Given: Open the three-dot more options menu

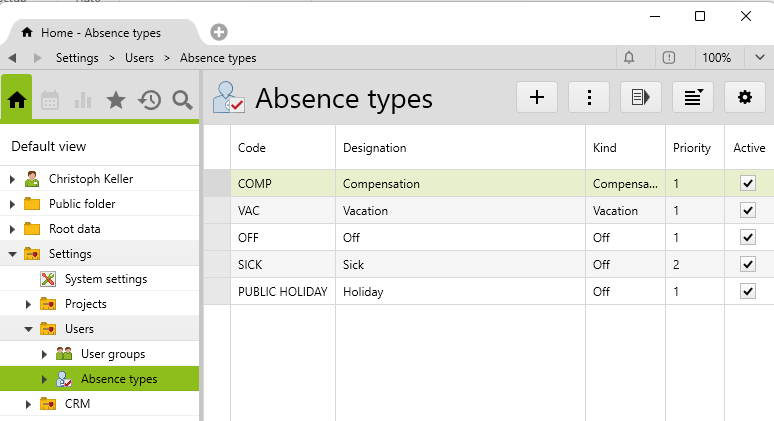Looking at the screenshot, I should click(x=589, y=97).
